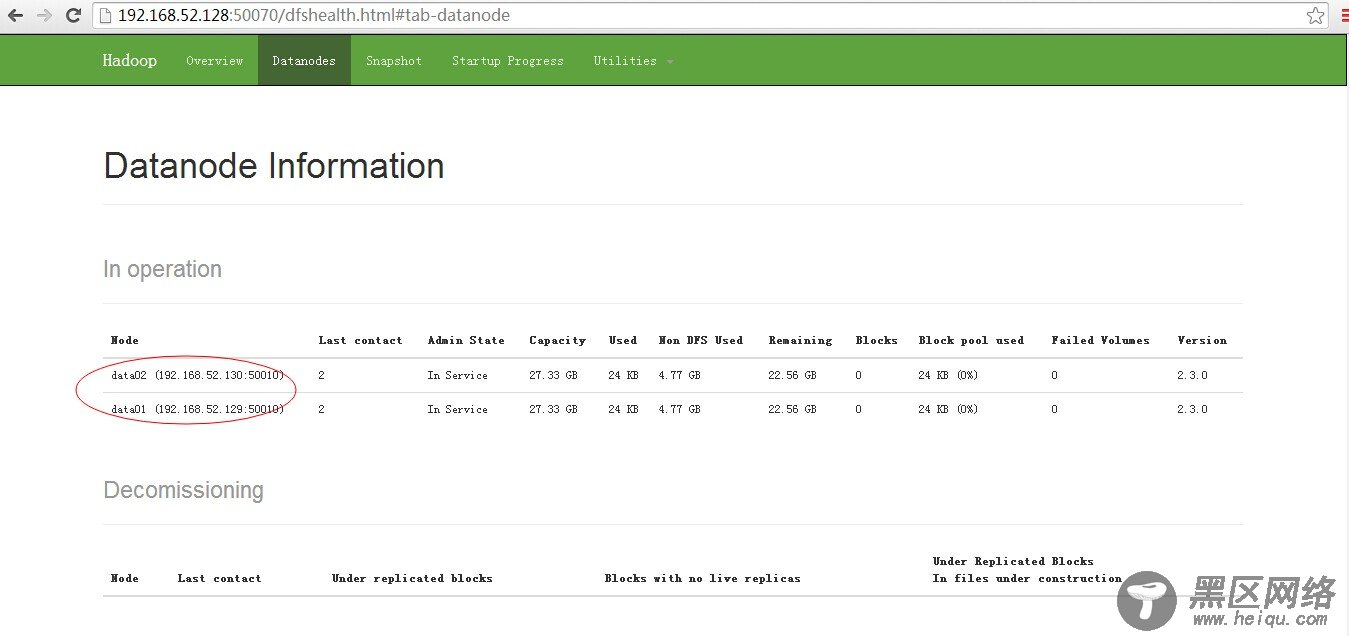The width and height of the screenshot is (1349, 636).
Task: Click version 2.3.0 in data02 row
Action: pos(1192,375)
